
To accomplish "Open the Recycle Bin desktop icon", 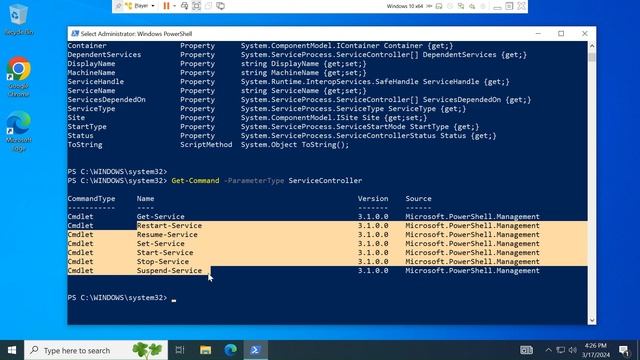I will (x=18, y=19).
